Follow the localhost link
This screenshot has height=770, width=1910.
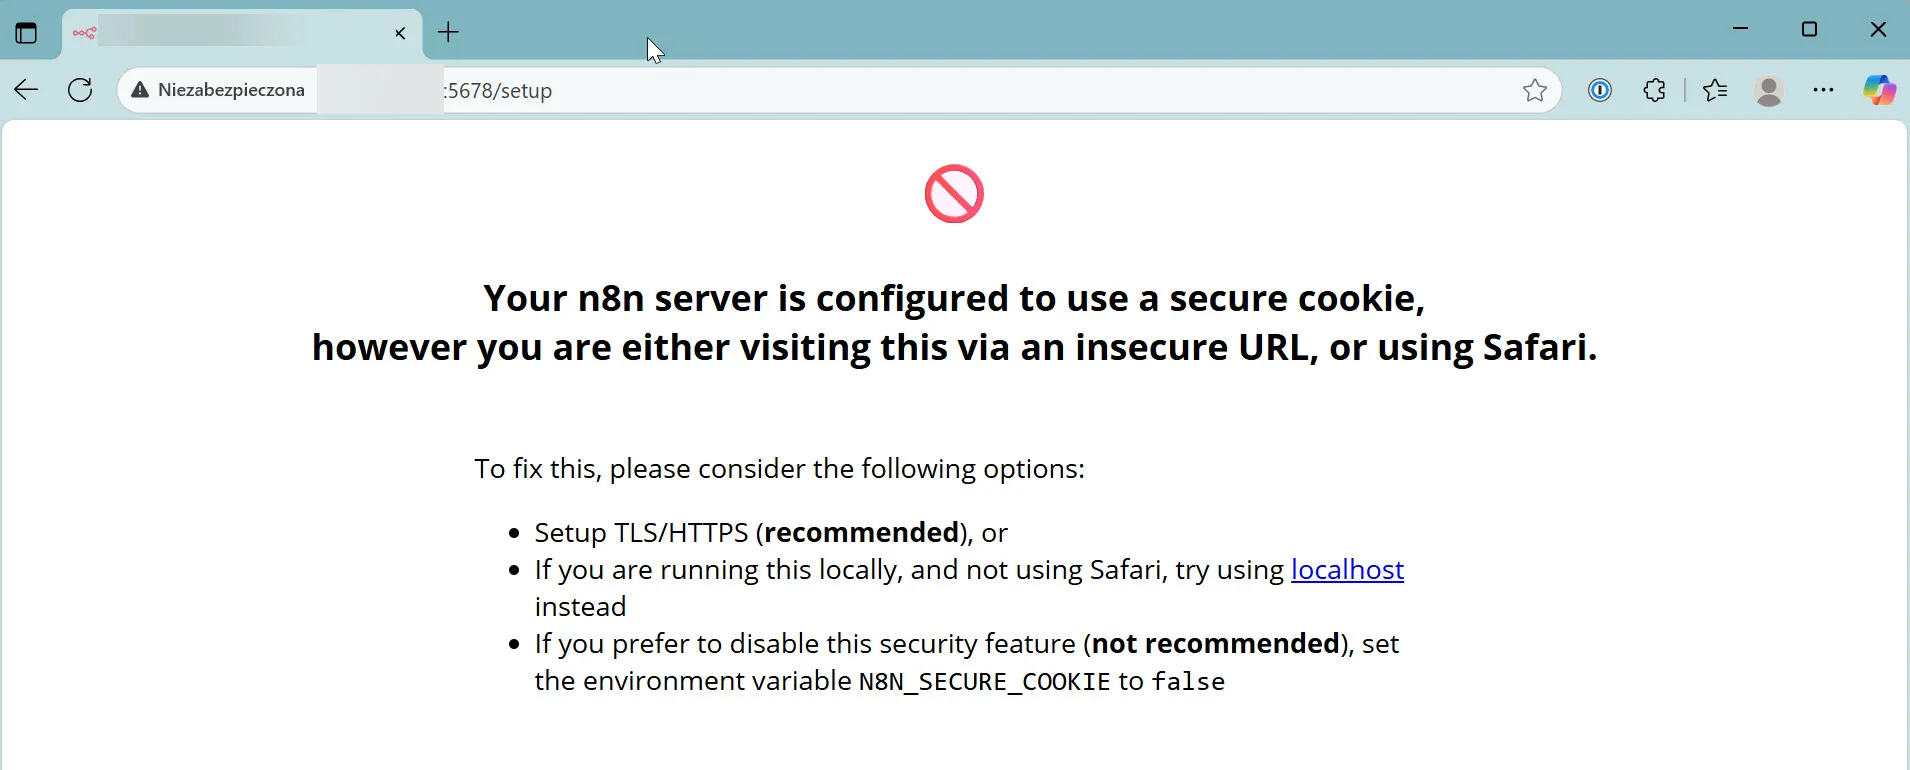[x=1347, y=570]
